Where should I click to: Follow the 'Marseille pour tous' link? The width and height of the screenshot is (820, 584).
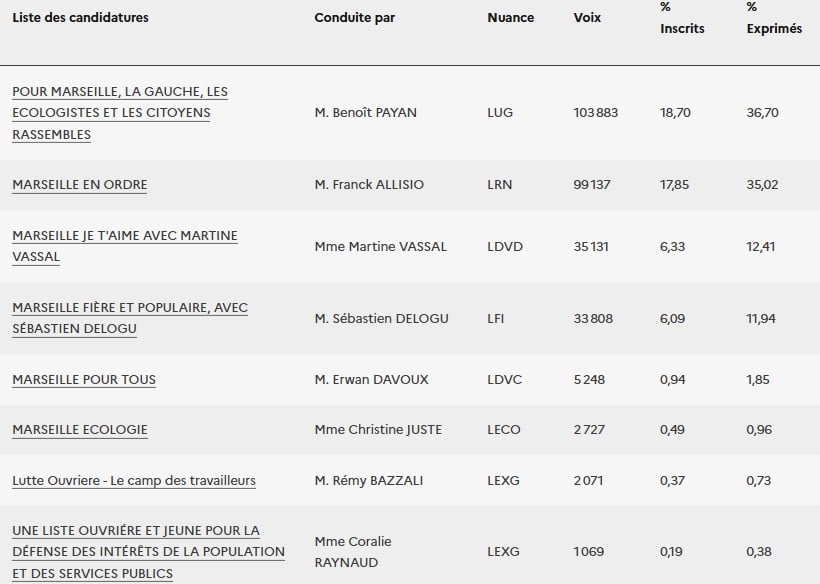84,380
